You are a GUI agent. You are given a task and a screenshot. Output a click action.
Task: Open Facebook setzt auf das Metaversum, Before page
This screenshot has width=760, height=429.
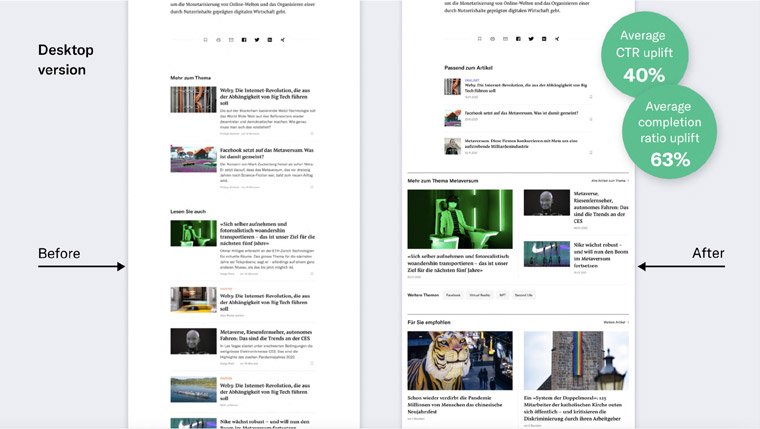tap(267, 154)
